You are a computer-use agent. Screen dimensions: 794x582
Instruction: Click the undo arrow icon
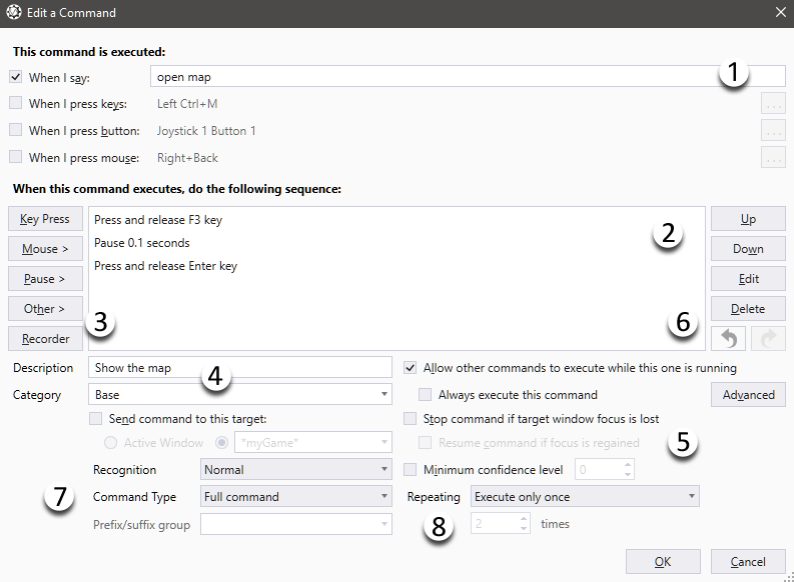coord(729,339)
